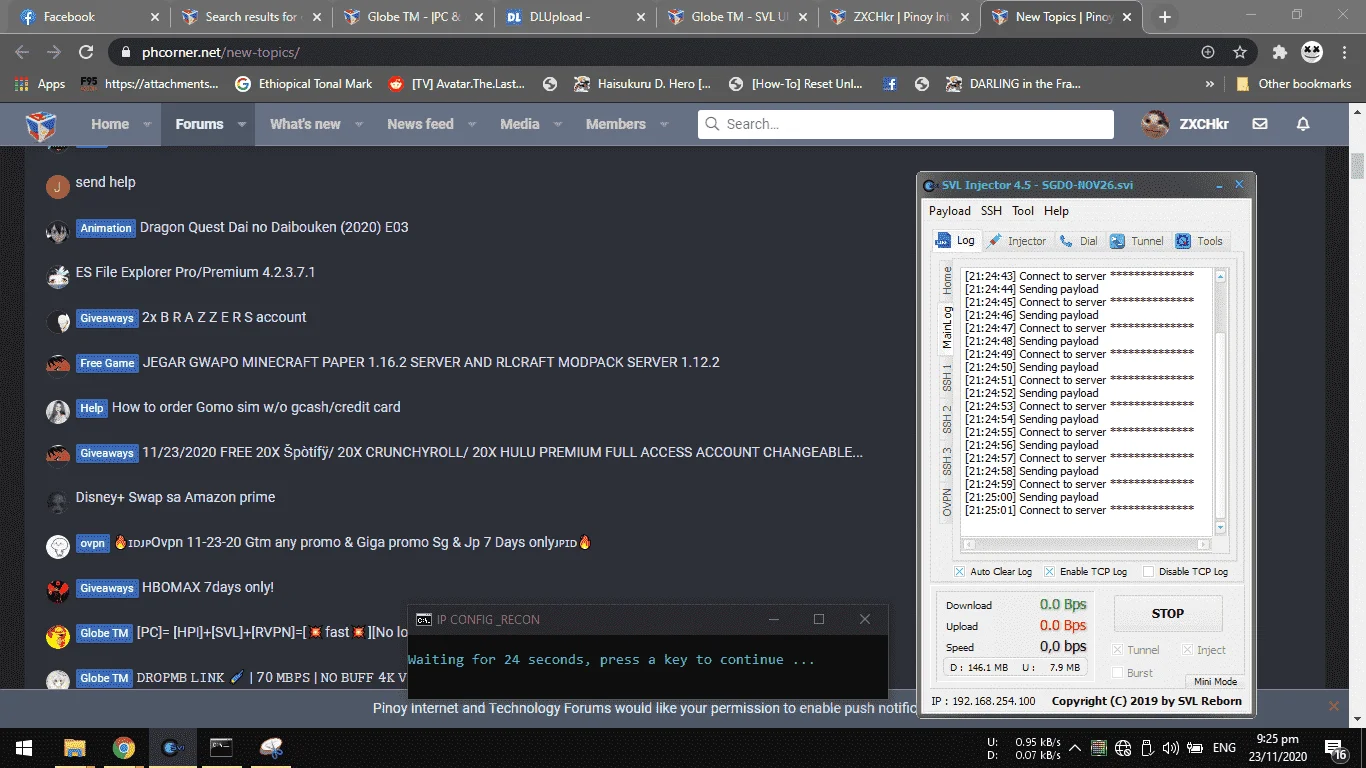Click the install/add icon in address bar
The image size is (1366, 768).
click(1208, 52)
